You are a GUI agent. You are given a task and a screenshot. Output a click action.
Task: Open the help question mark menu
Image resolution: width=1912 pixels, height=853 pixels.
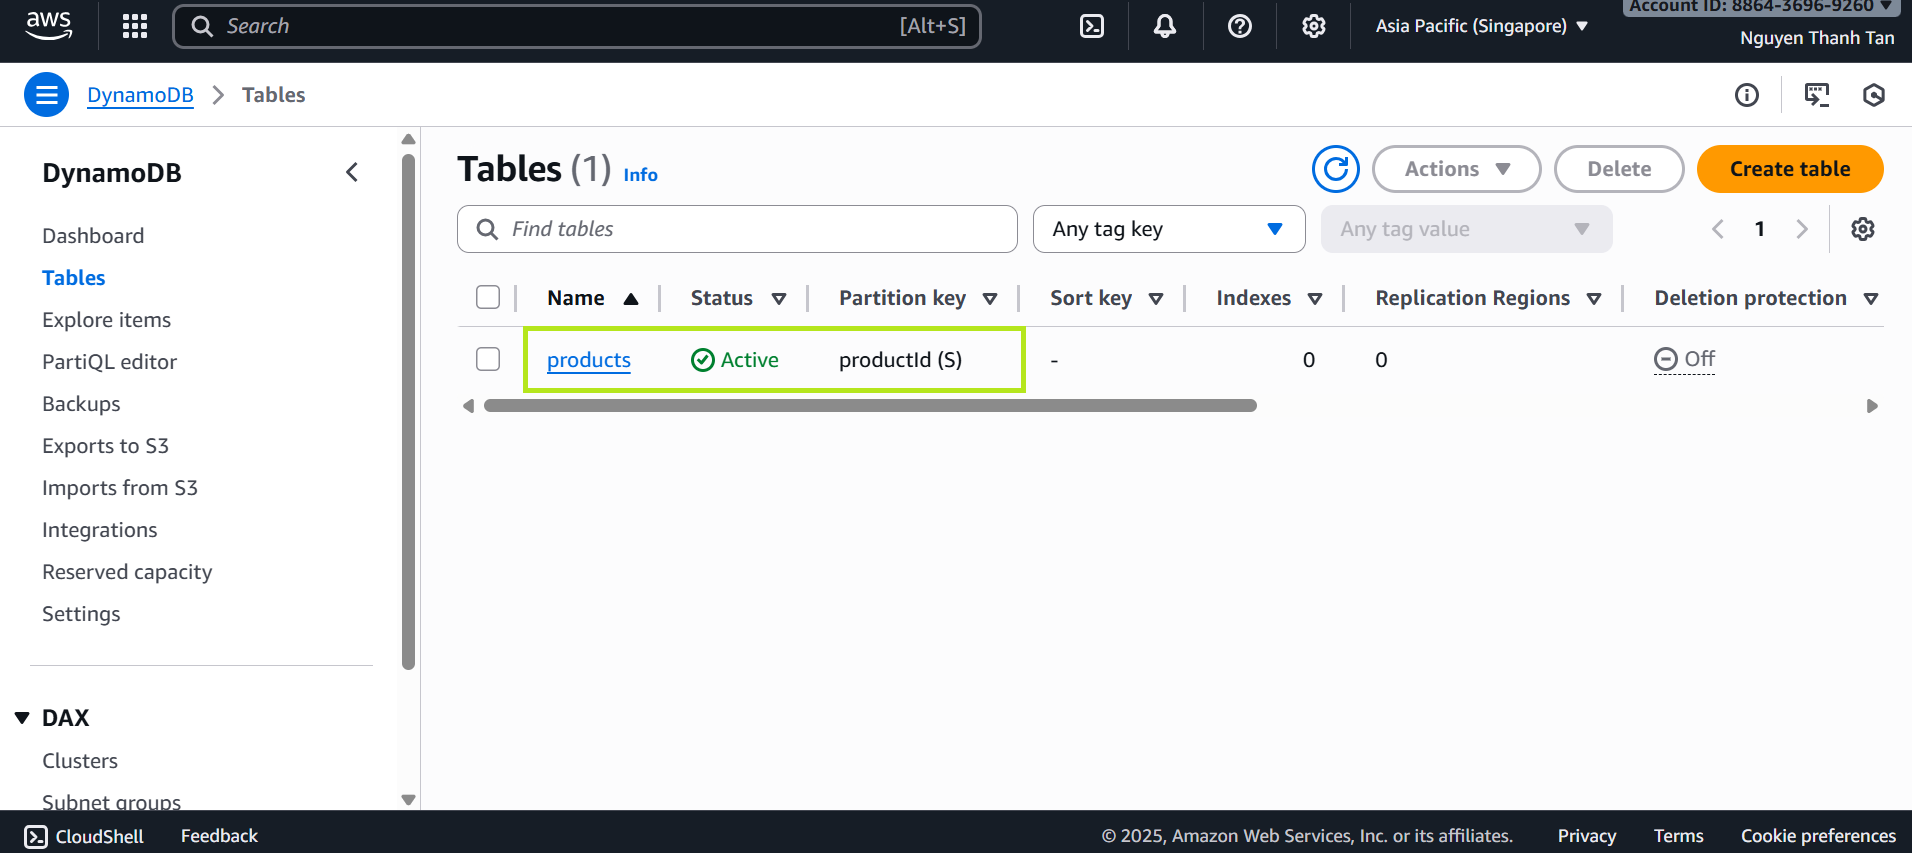point(1239,26)
